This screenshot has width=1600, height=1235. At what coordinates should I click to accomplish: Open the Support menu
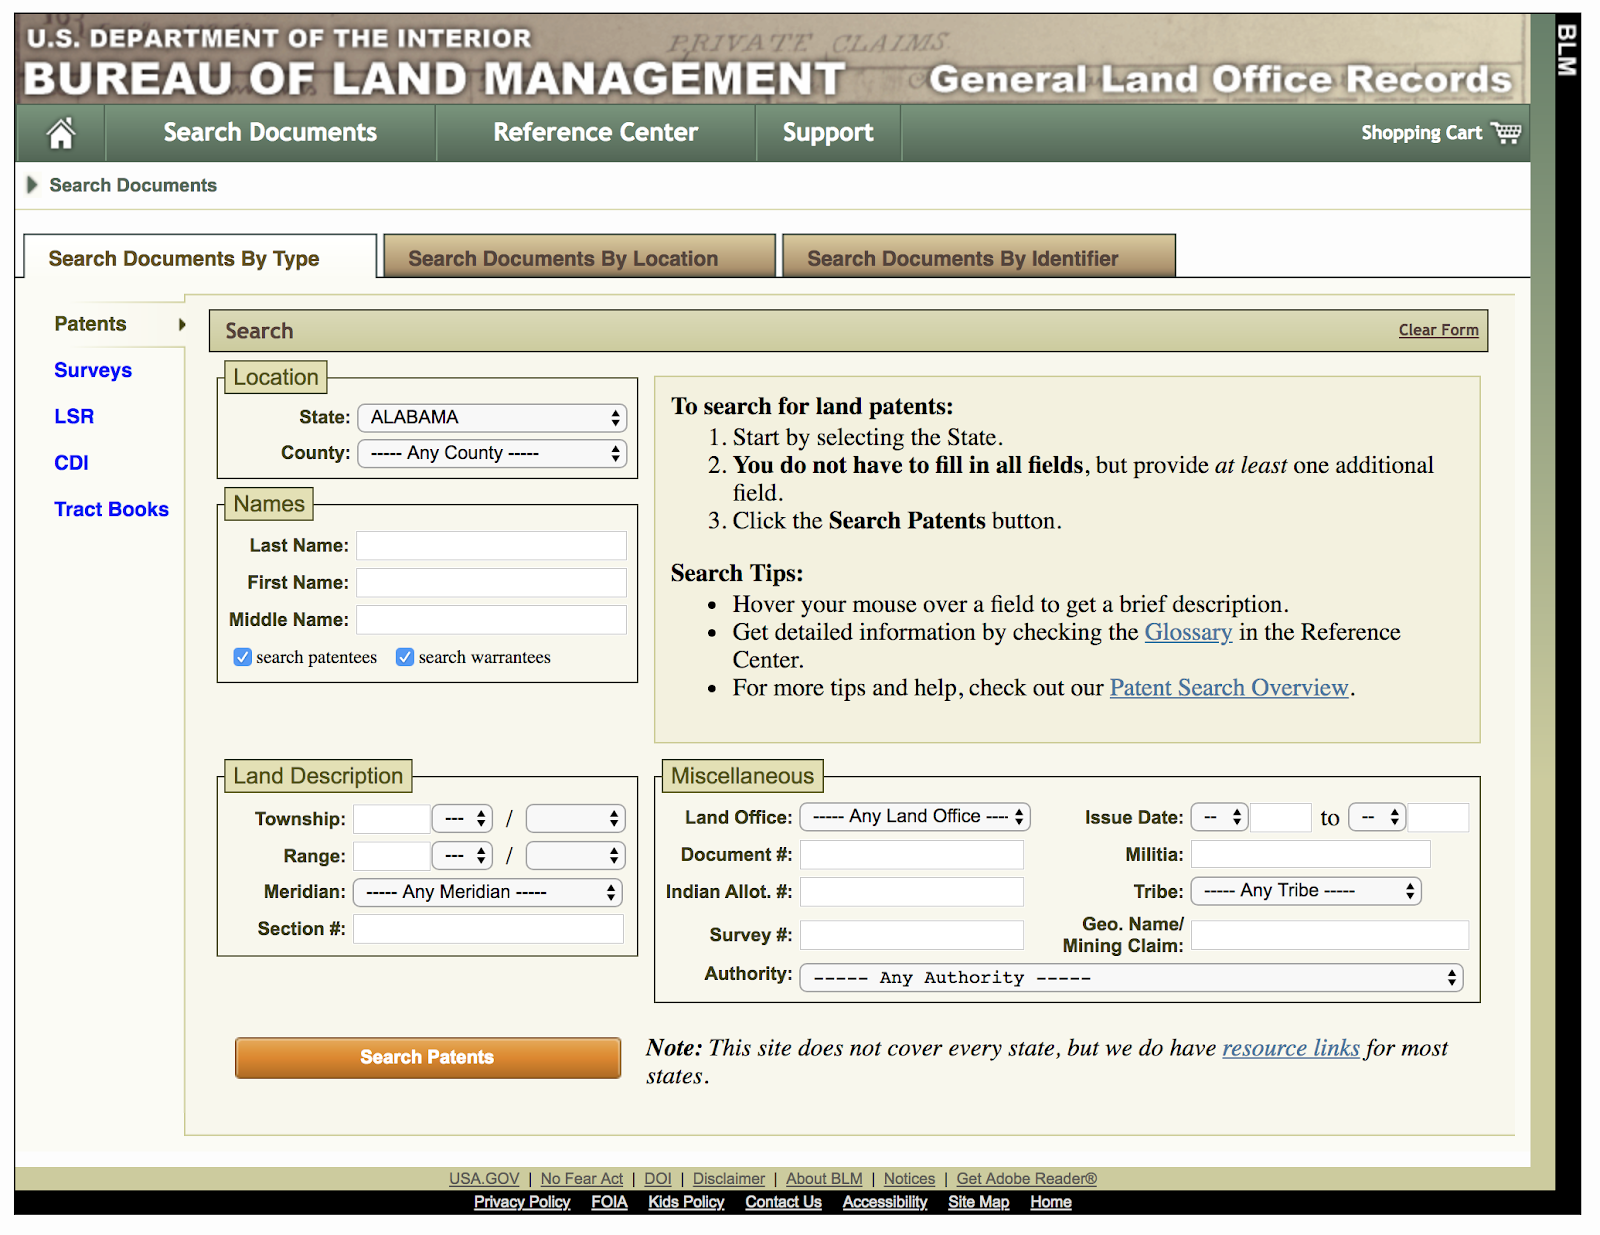point(828,133)
